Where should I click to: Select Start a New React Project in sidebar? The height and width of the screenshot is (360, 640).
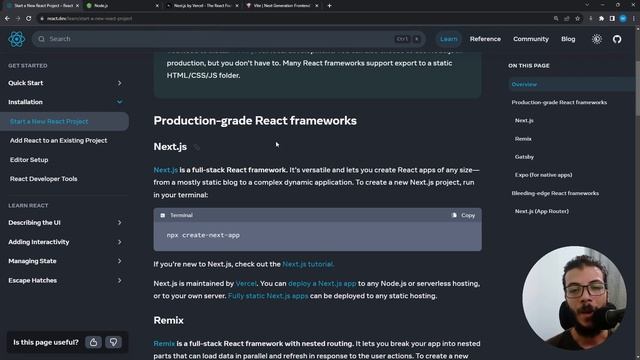pyautogui.click(x=64, y=122)
